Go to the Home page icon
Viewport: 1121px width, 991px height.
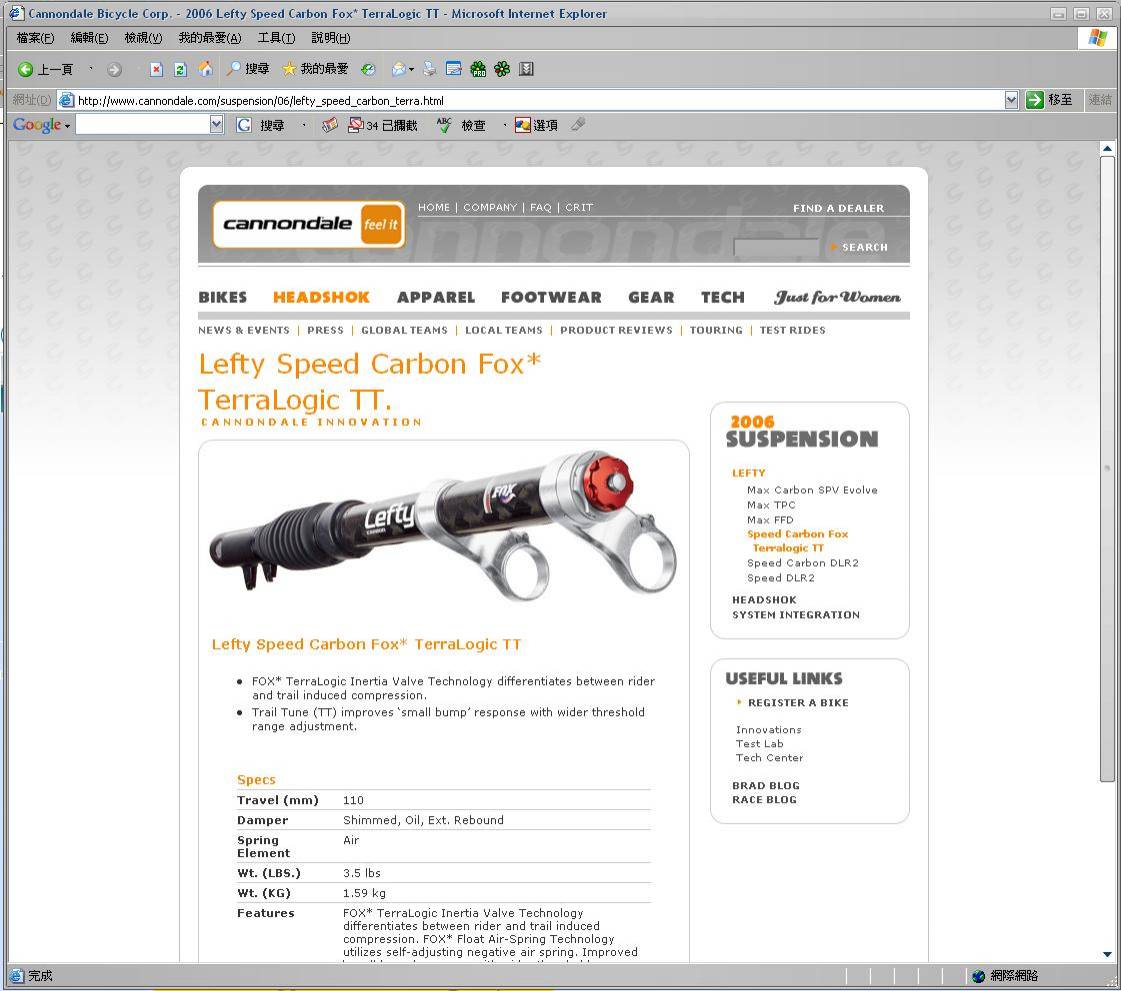point(205,69)
